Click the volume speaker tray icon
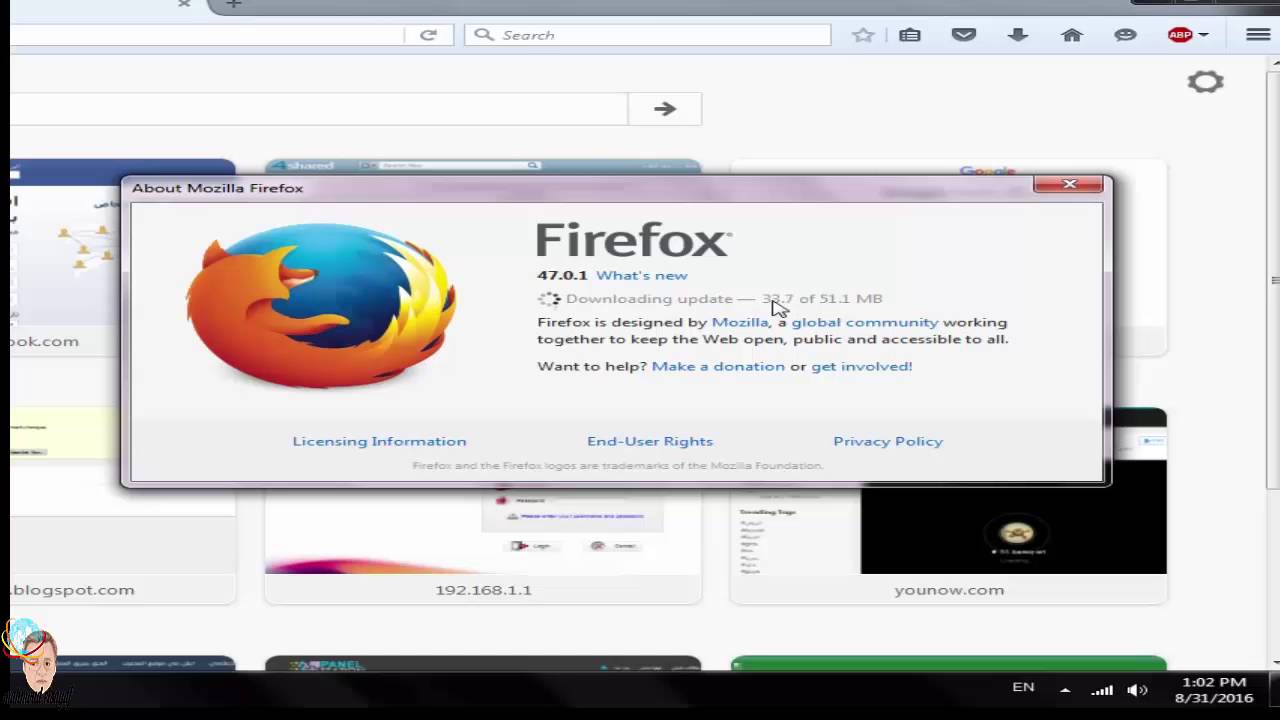1280x720 pixels. click(x=1137, y=690)
